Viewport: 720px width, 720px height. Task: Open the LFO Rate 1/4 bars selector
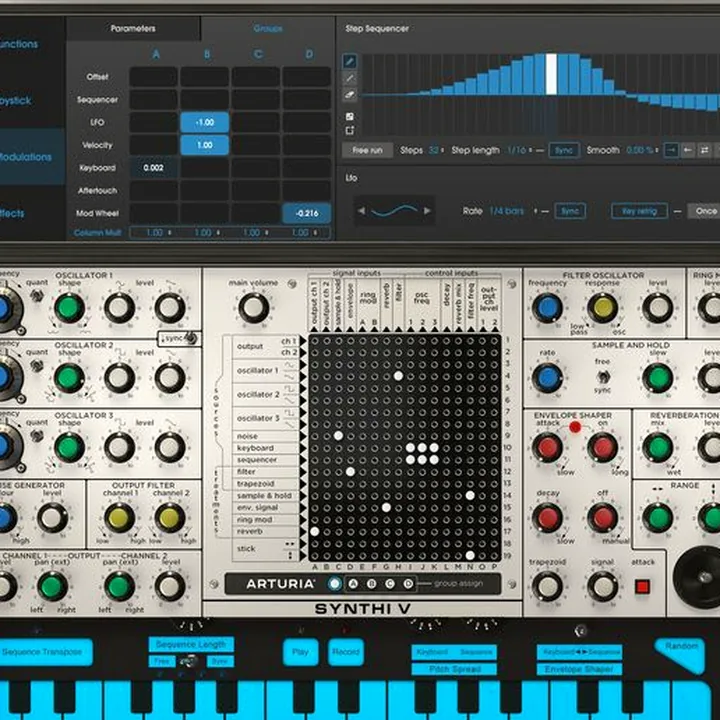click(x=513, y=211)
